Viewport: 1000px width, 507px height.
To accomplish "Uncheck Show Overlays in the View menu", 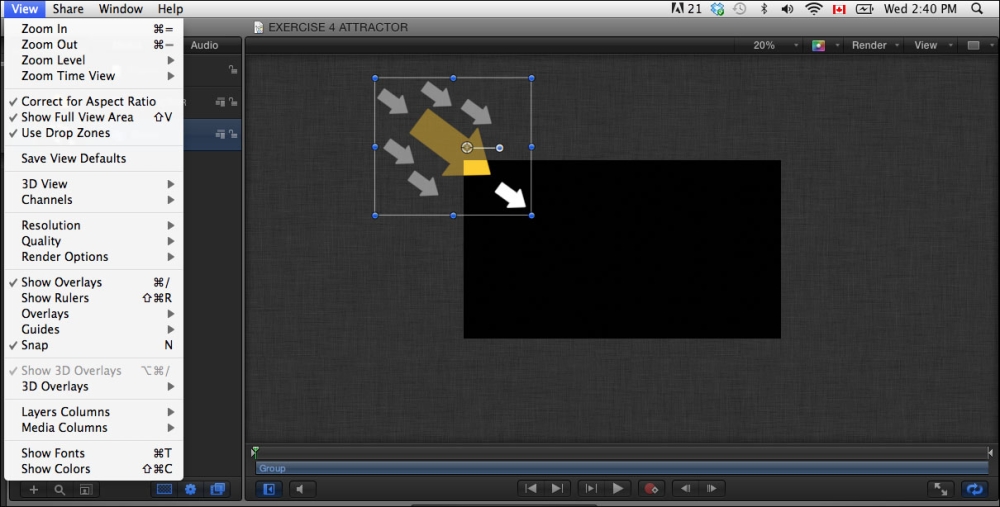I will pos(61,282).
